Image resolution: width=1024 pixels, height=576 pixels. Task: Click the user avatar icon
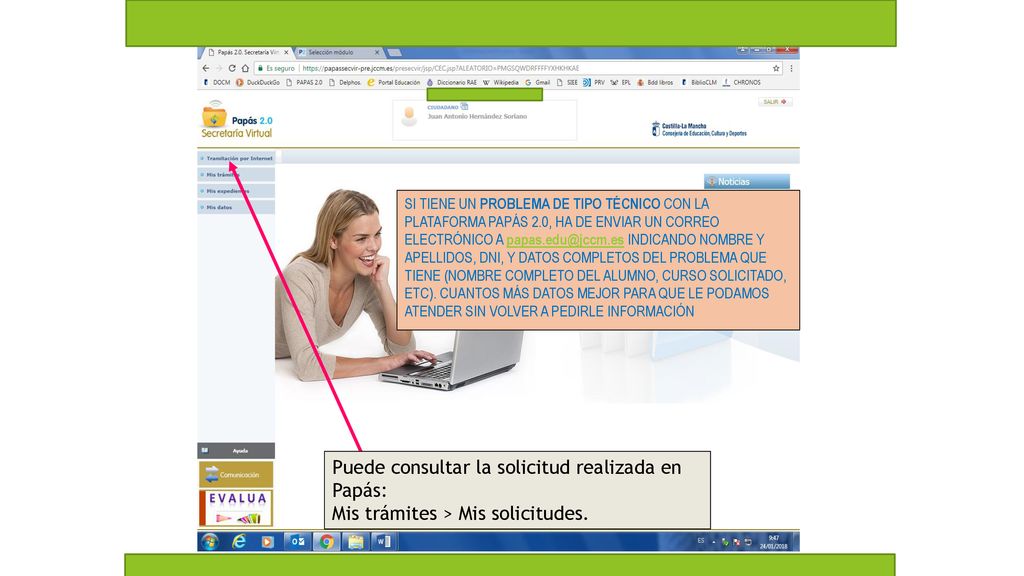click(x=409, y=116)
